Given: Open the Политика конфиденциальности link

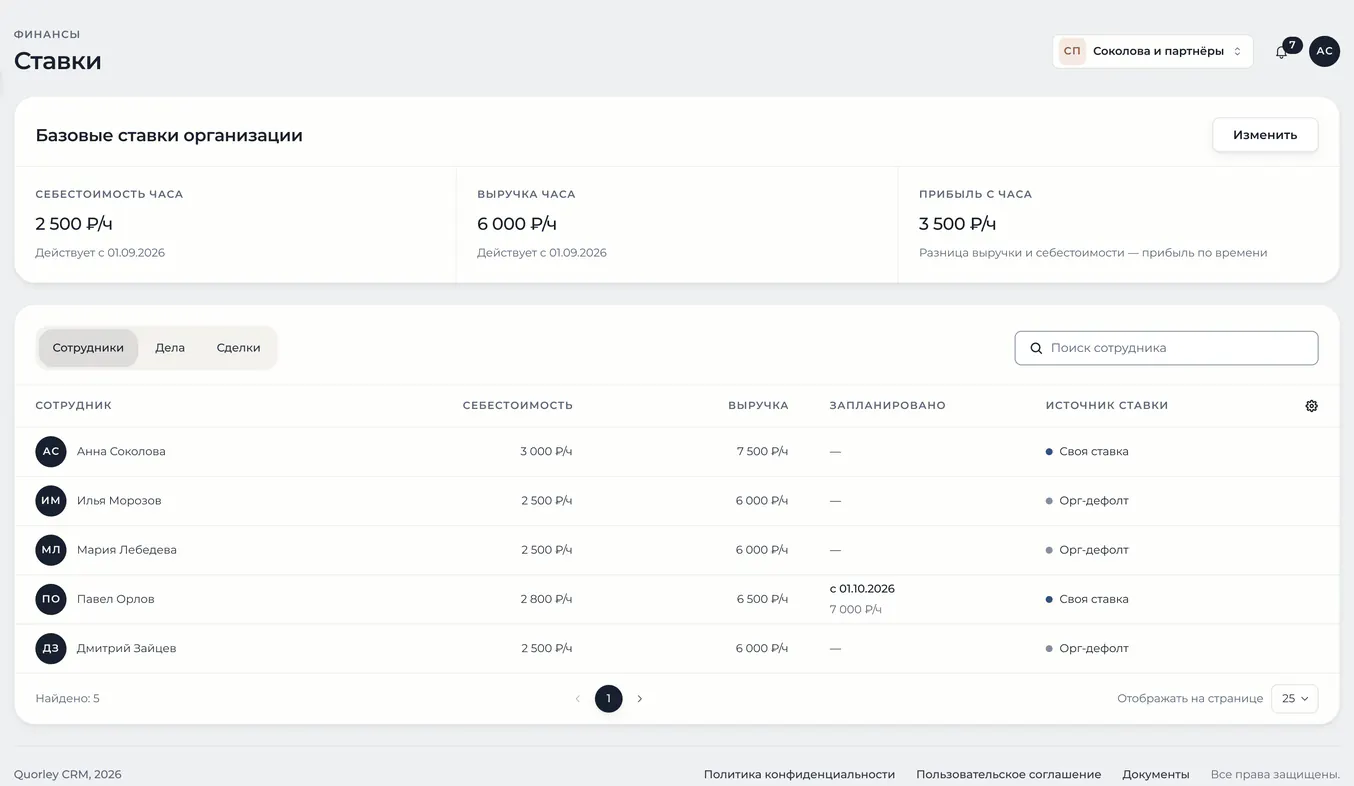Looking at the screenshot, I should 799,774.
